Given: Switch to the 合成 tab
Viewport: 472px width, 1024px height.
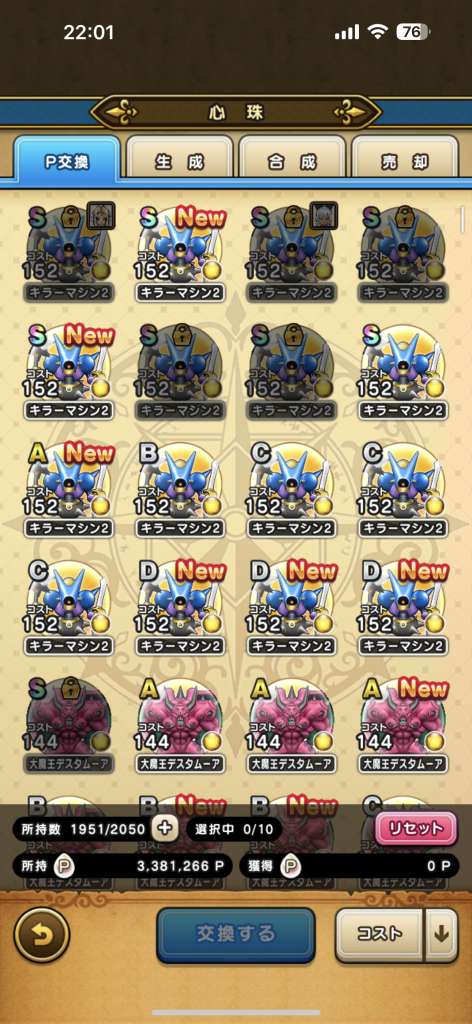Looking at the screenshot, I should click(292, 162).
